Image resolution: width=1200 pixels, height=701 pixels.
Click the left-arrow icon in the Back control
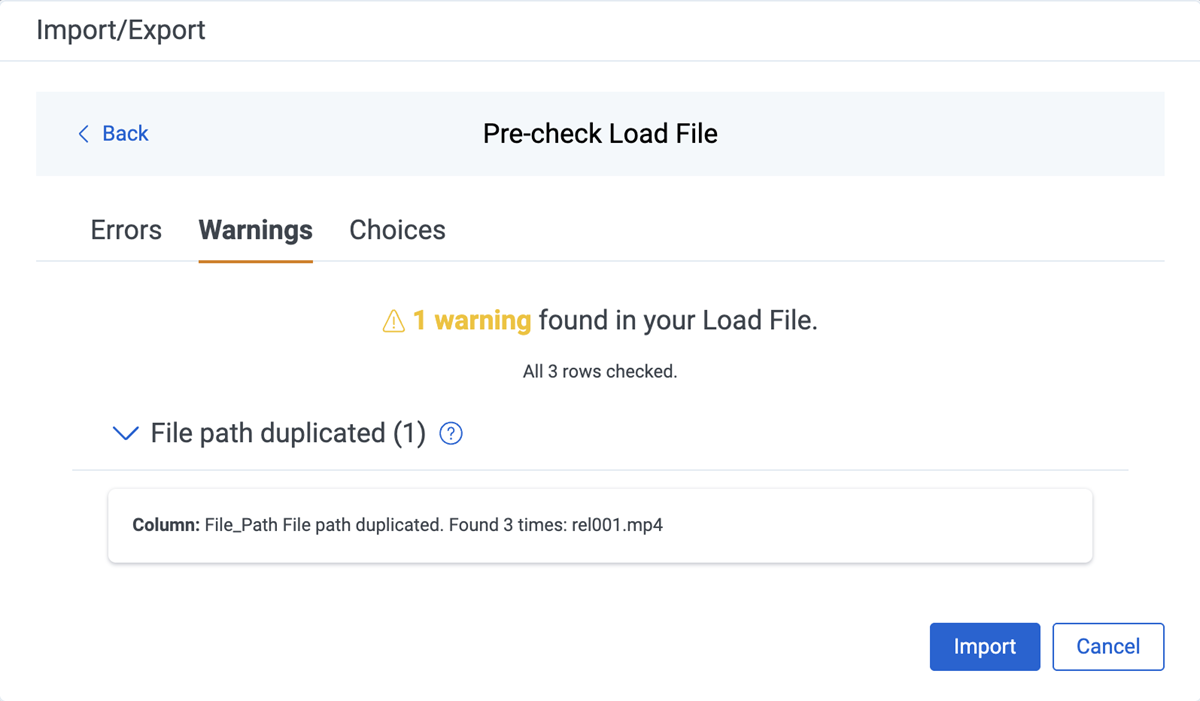coord(84,133)
